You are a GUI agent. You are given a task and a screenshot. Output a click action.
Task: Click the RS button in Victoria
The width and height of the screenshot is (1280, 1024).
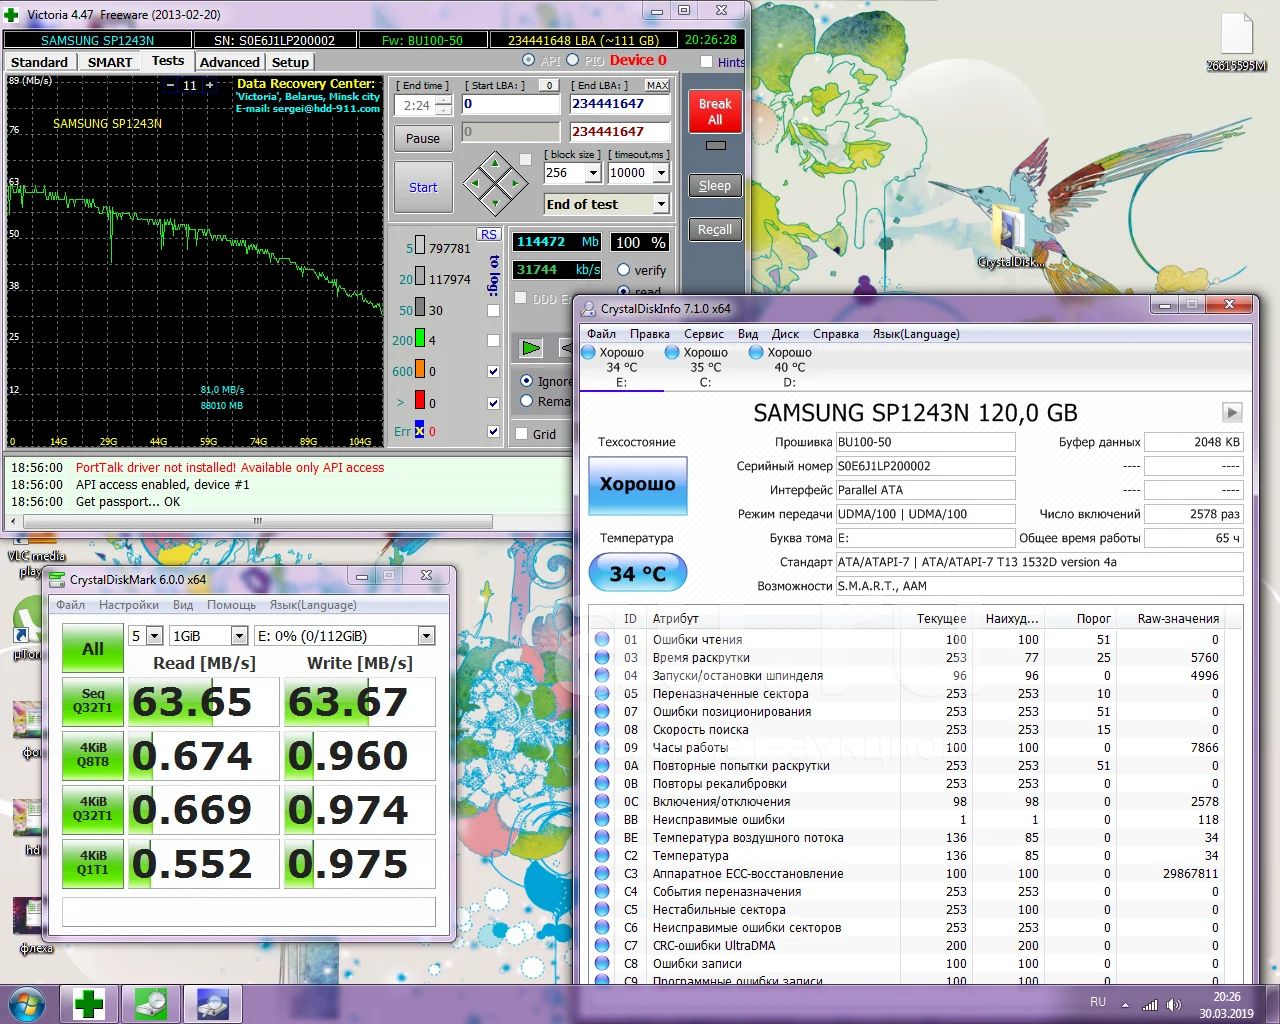click(x=488, y=234)
